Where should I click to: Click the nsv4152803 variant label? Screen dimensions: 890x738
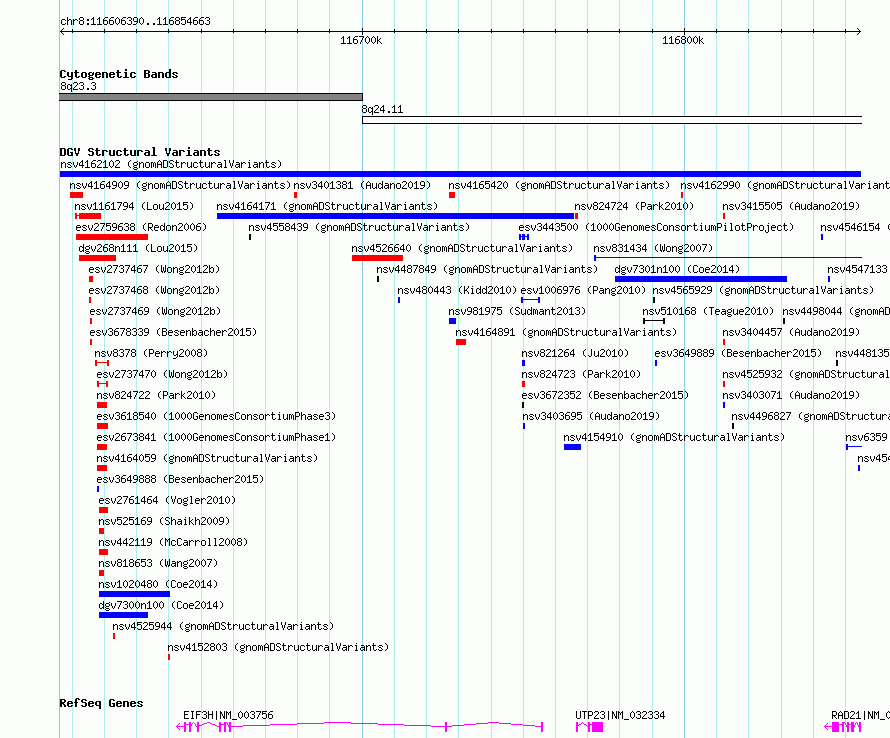278,647
